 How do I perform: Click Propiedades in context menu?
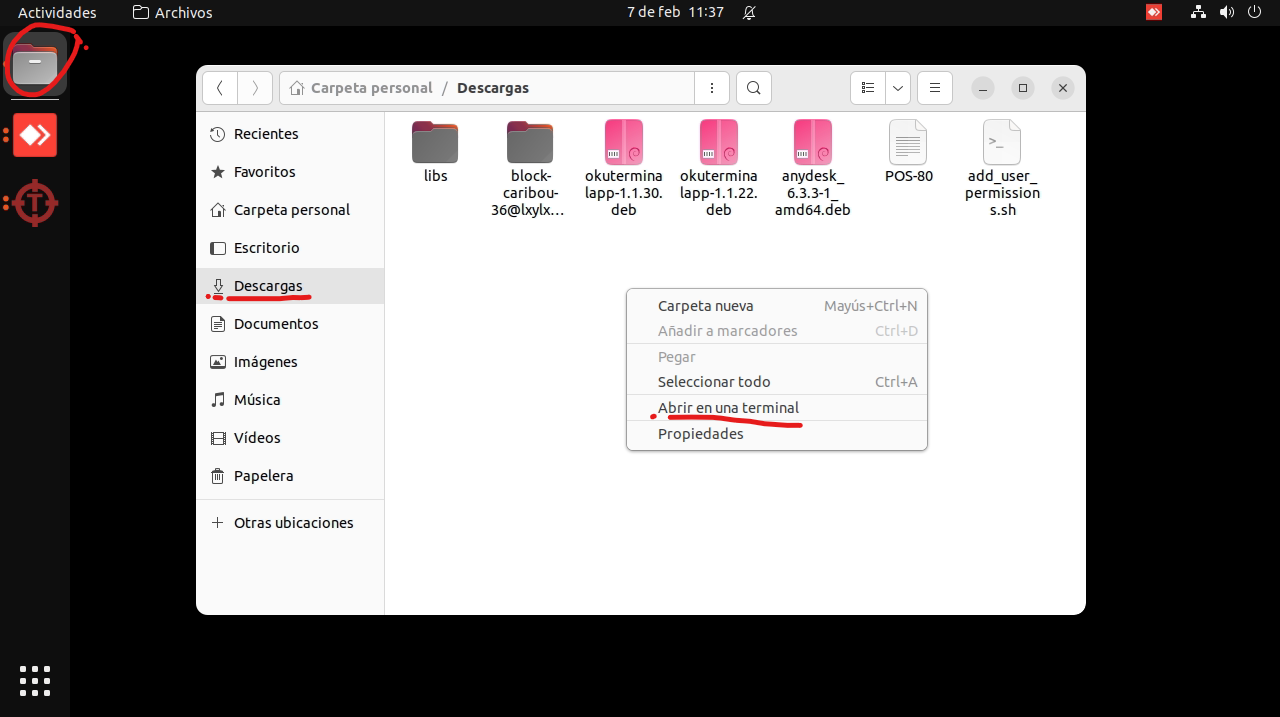(700, 434)
